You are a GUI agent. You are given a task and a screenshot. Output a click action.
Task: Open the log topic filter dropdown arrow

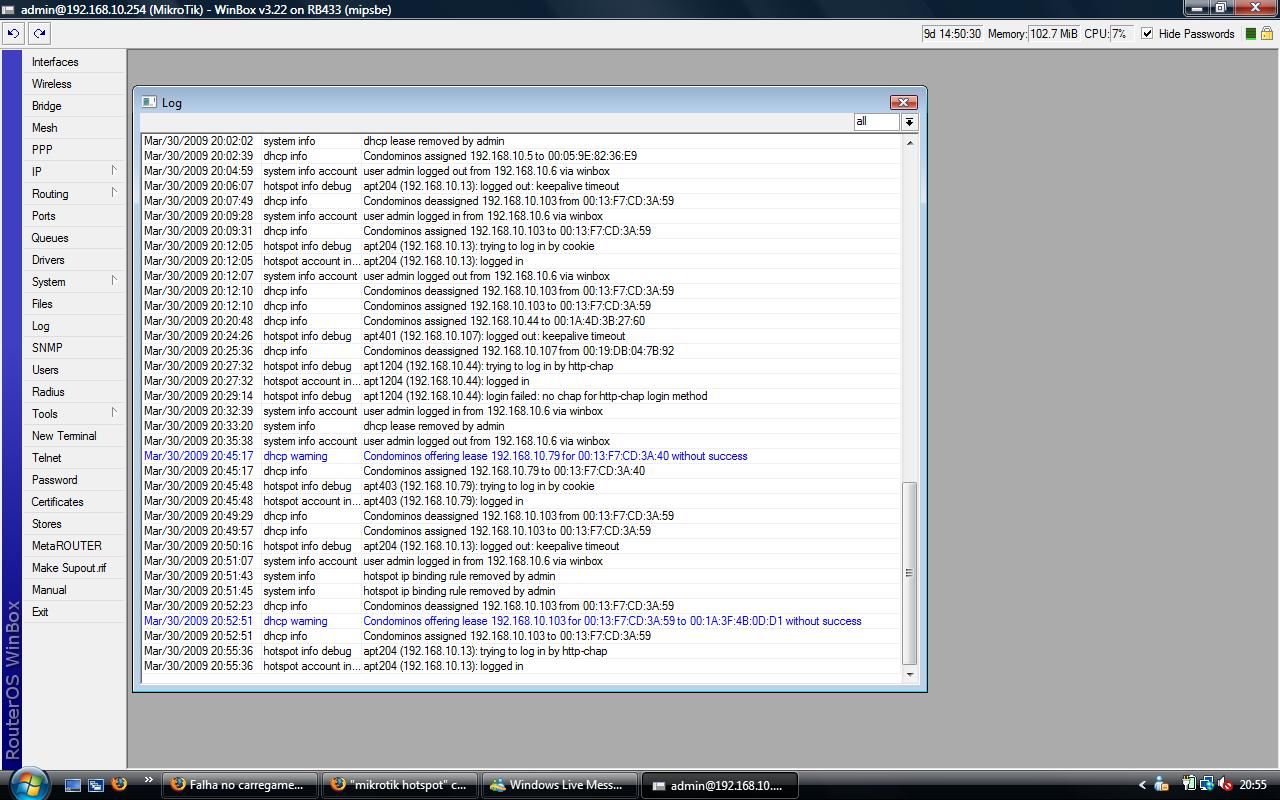tap(909, 122)
